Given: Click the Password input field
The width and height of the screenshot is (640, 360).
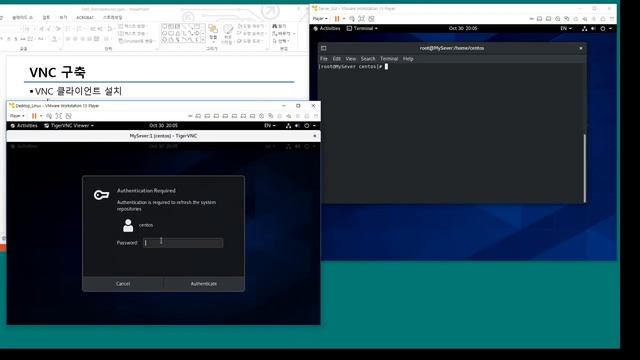Looking at the screenshot, I should [183, 243].
